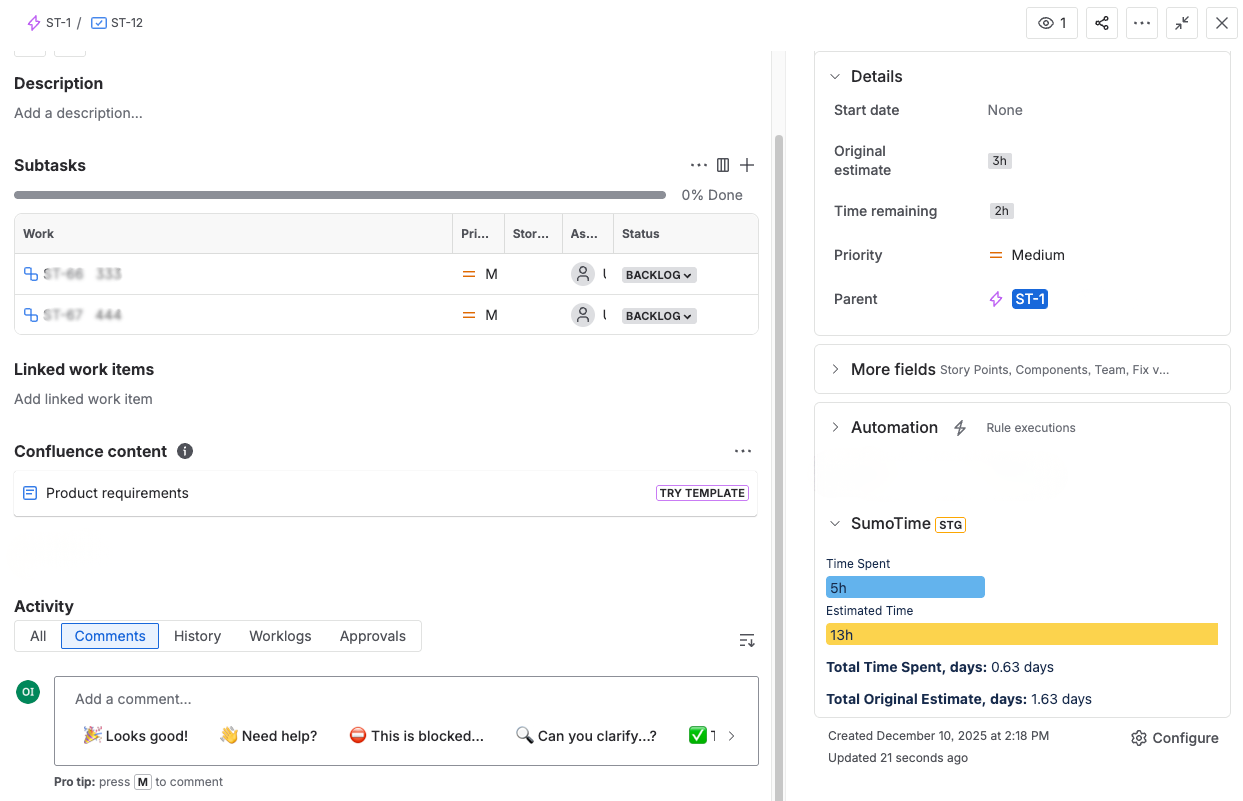Collapse the Details section
This screenshot has height=801, width=1243.
click(x=835, y=77)
